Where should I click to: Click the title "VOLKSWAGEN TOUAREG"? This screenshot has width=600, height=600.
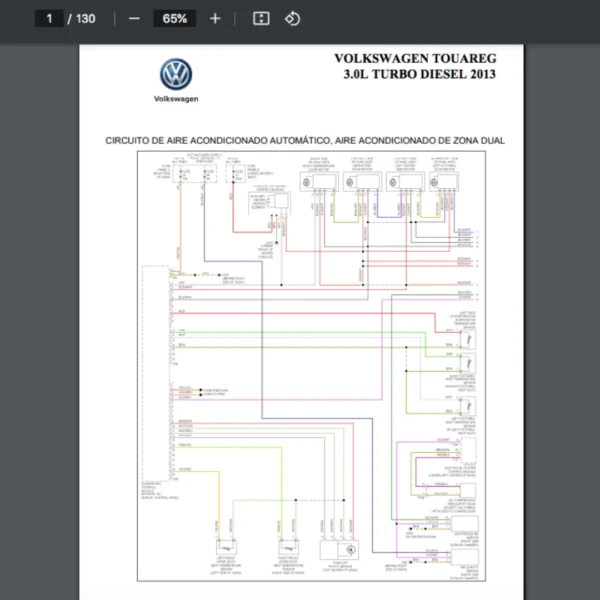(x=415, y=59)
